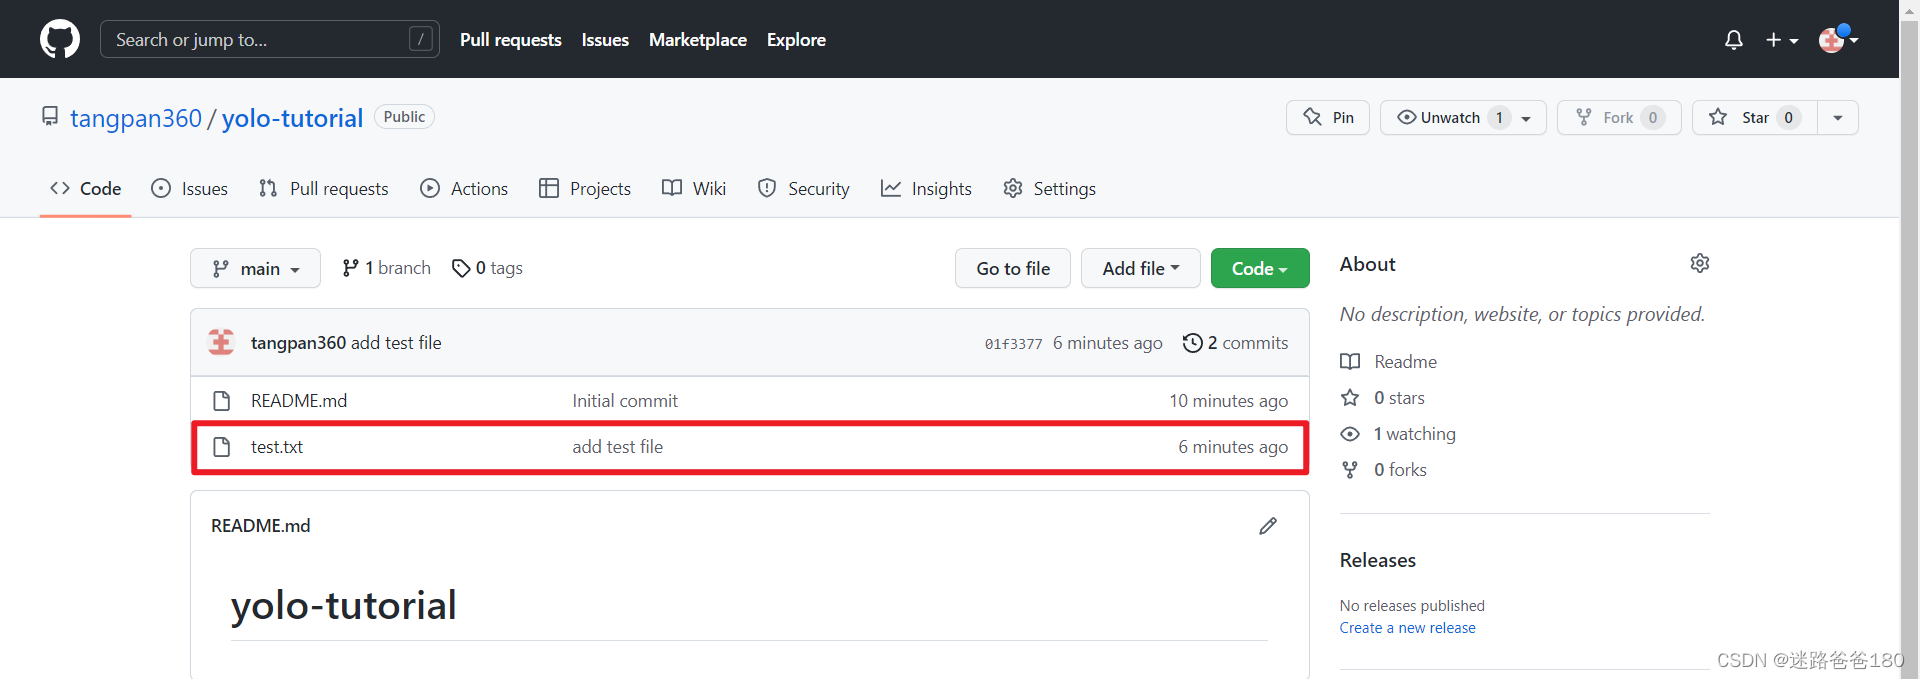Expand the main branch selector
This screenshot has height=679, width=1920.
coord(255,268)
